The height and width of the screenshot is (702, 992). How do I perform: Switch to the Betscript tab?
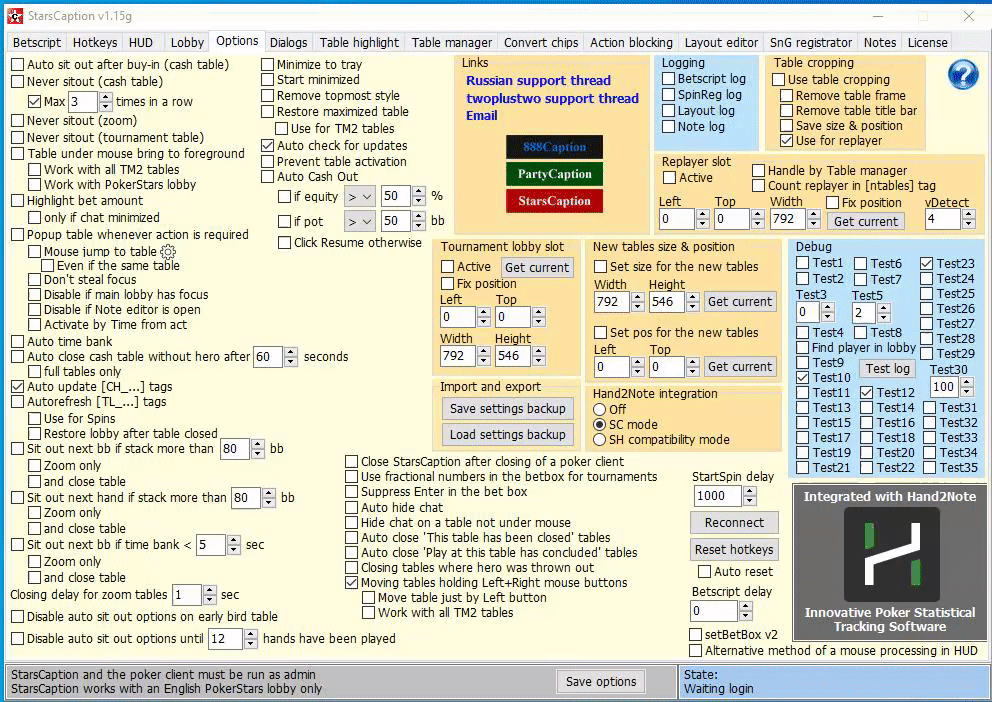pyautogui.click(x=37, y=42)
